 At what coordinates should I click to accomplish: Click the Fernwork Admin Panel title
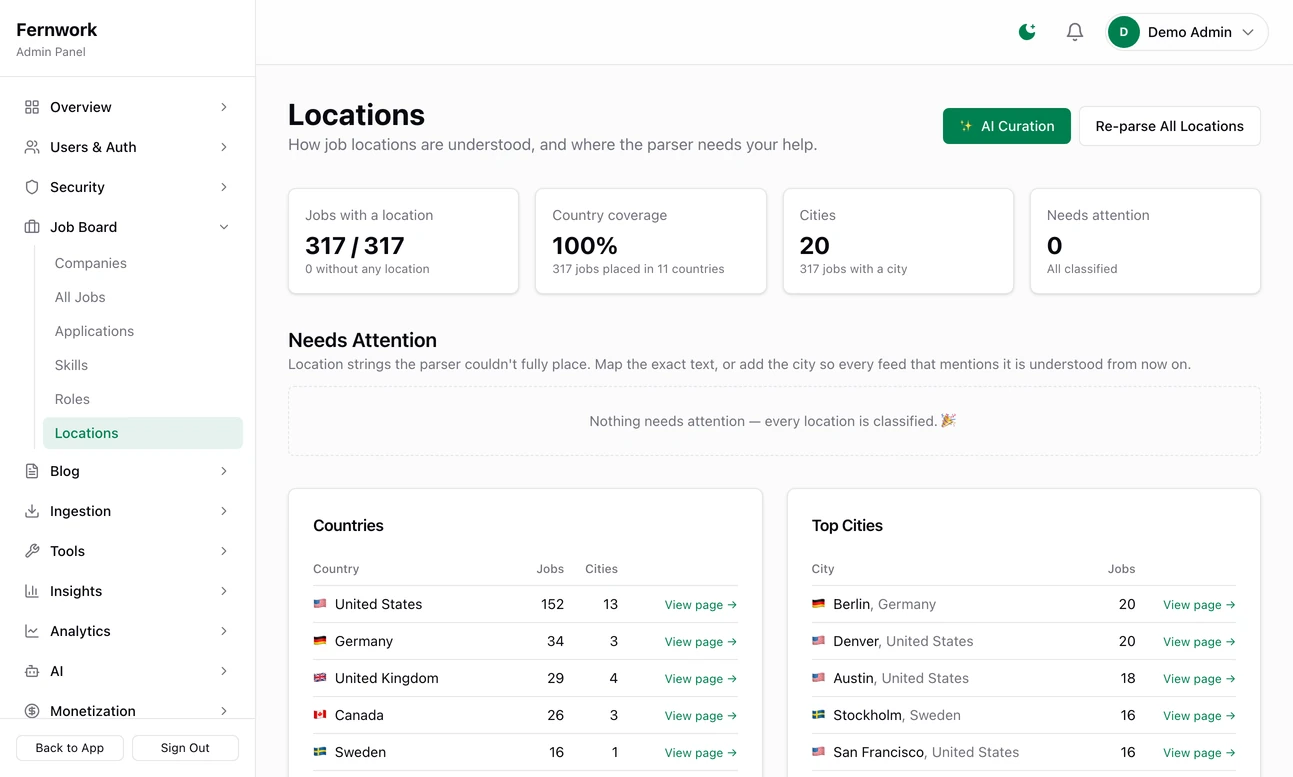(57, 39)
